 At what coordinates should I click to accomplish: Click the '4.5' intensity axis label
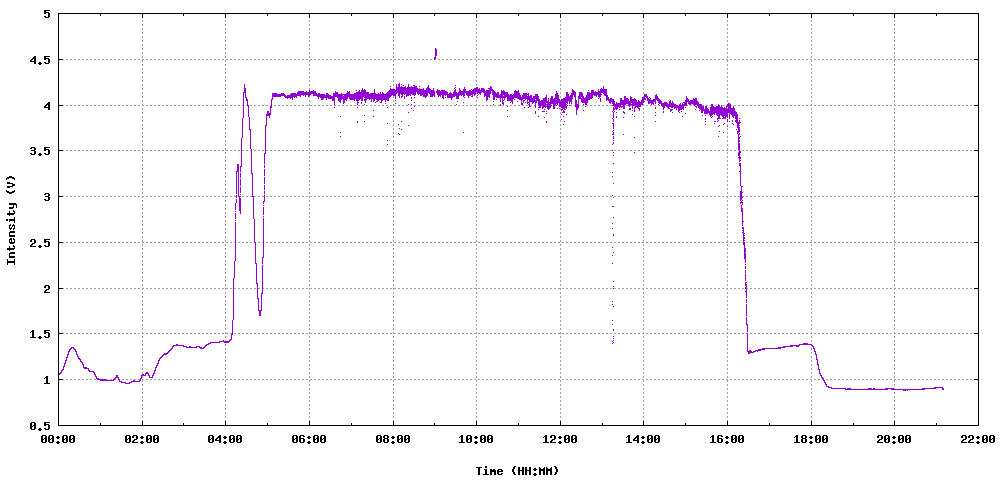41,60
